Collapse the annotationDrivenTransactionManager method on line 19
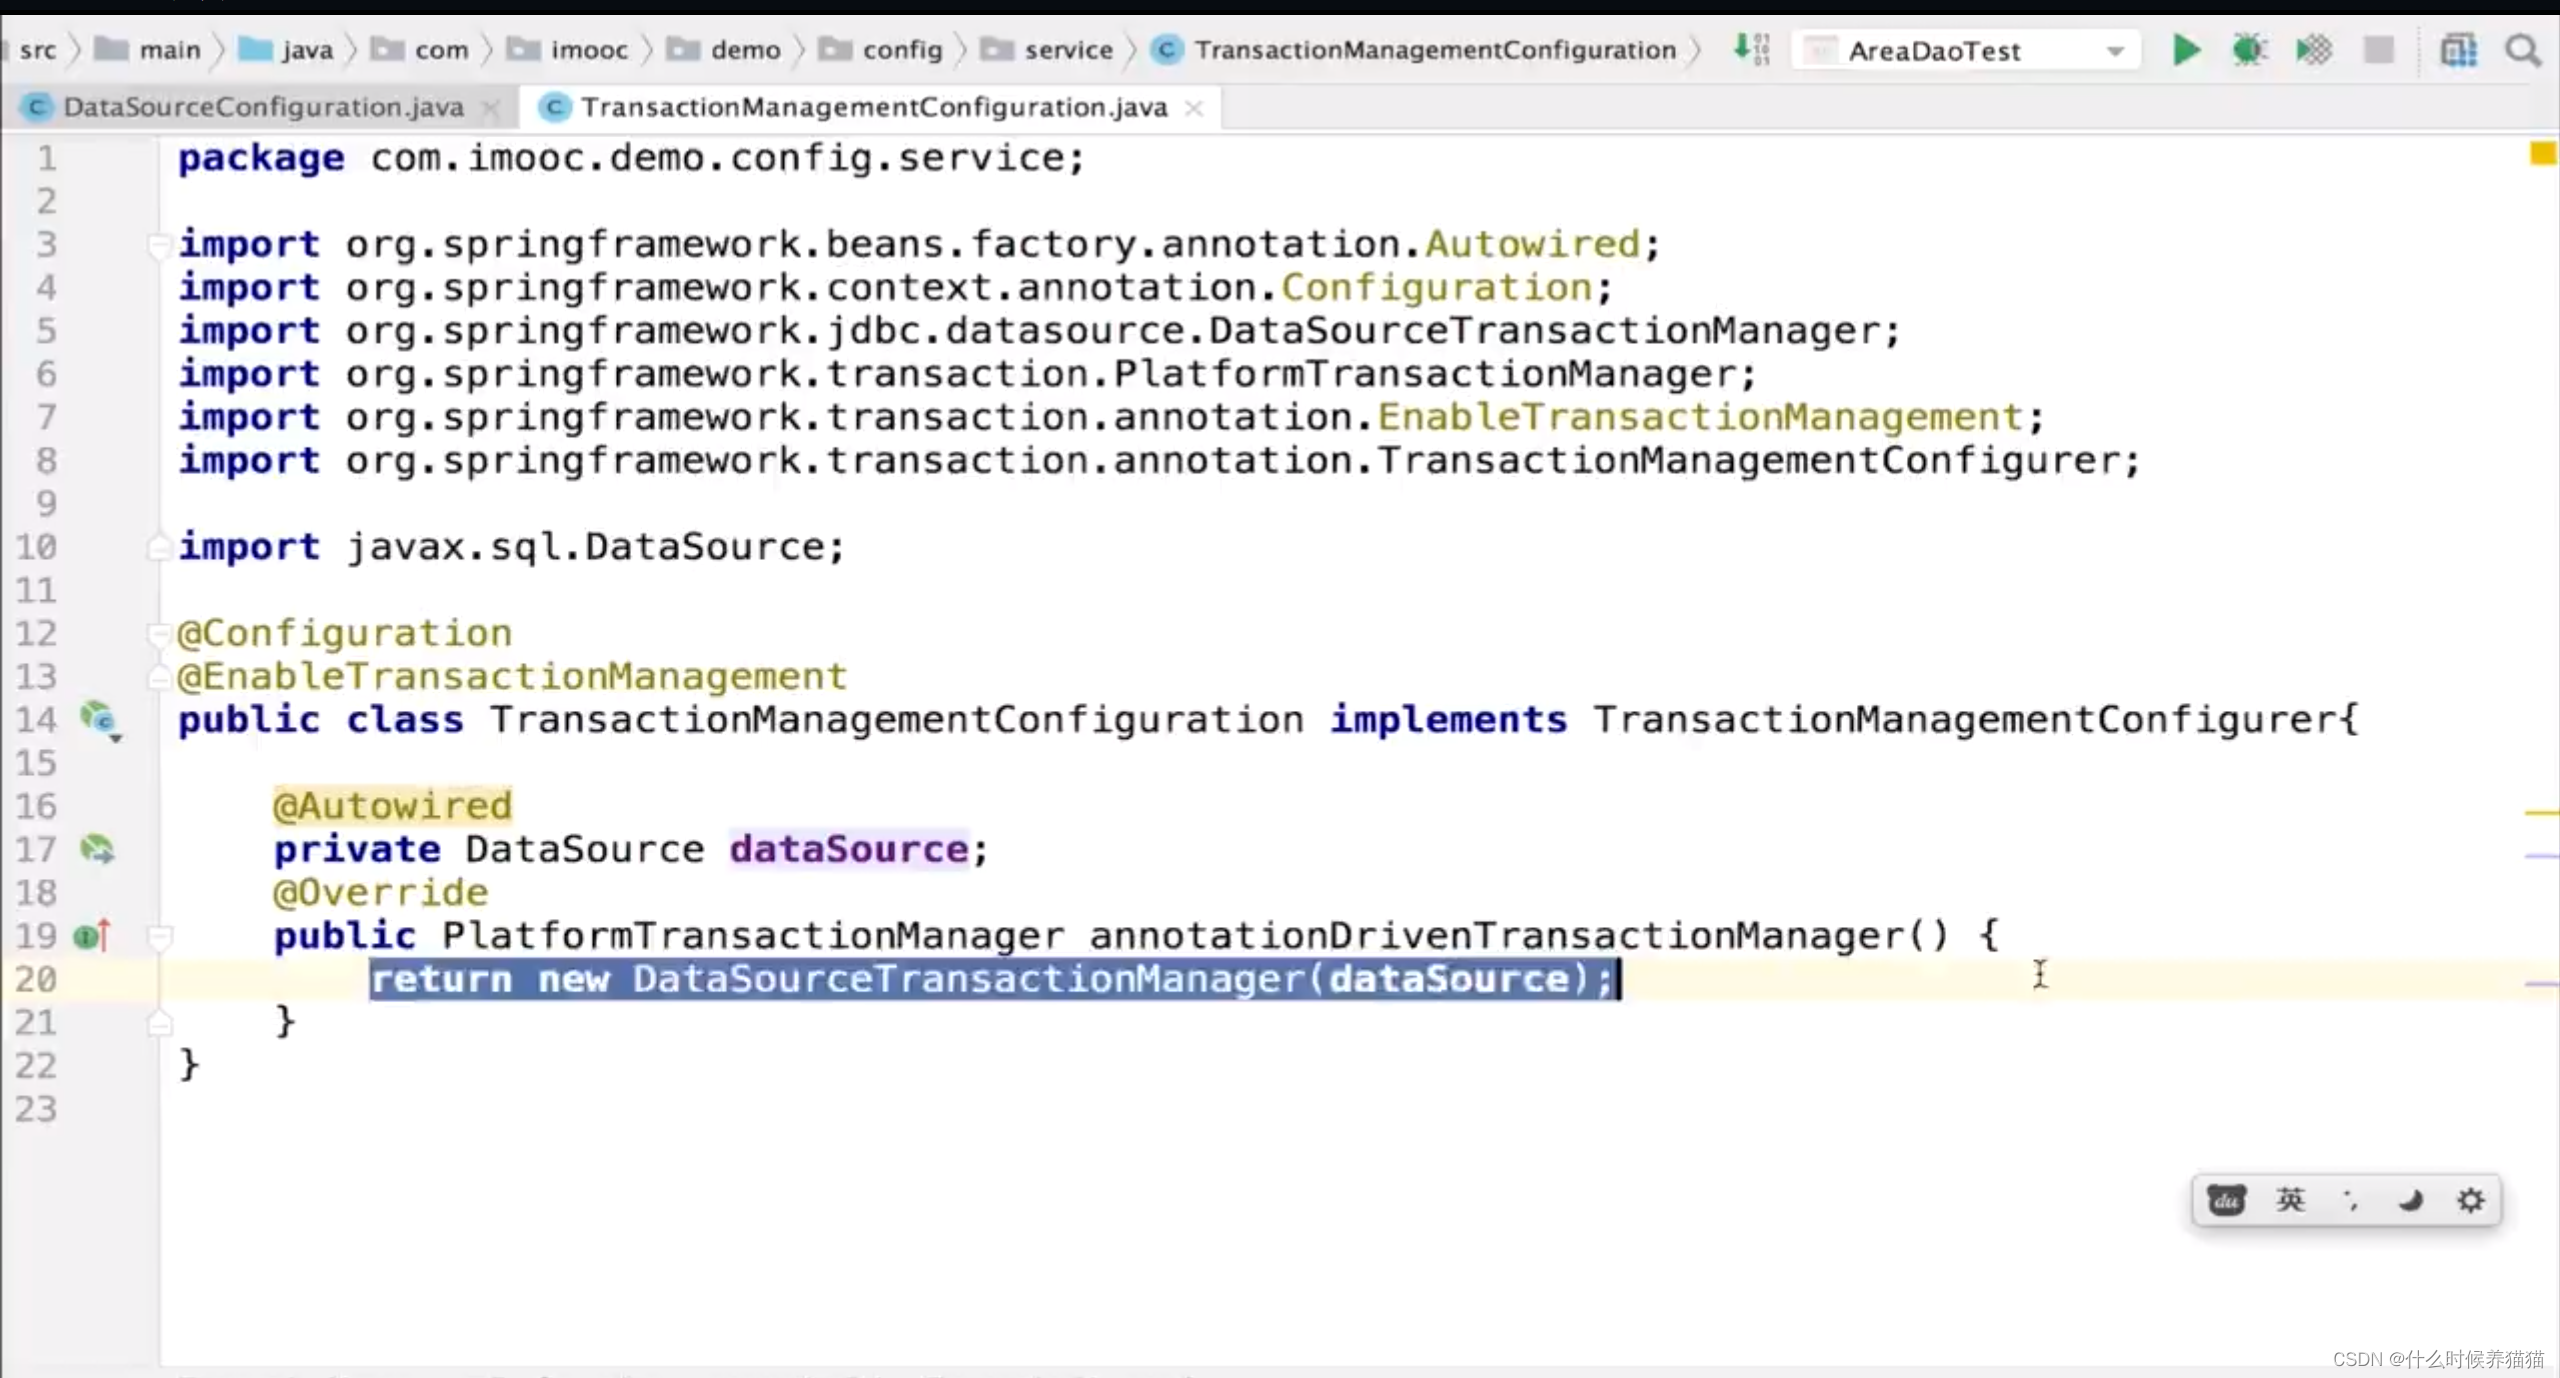This screenshot has height=1378, width=2560. point(159,936)
